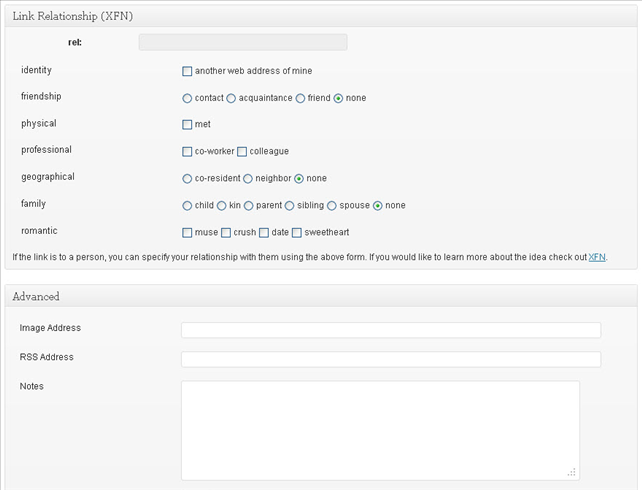Collapse the Advanced section header
Screen dimensions: 642x490
tap(321, 296)
